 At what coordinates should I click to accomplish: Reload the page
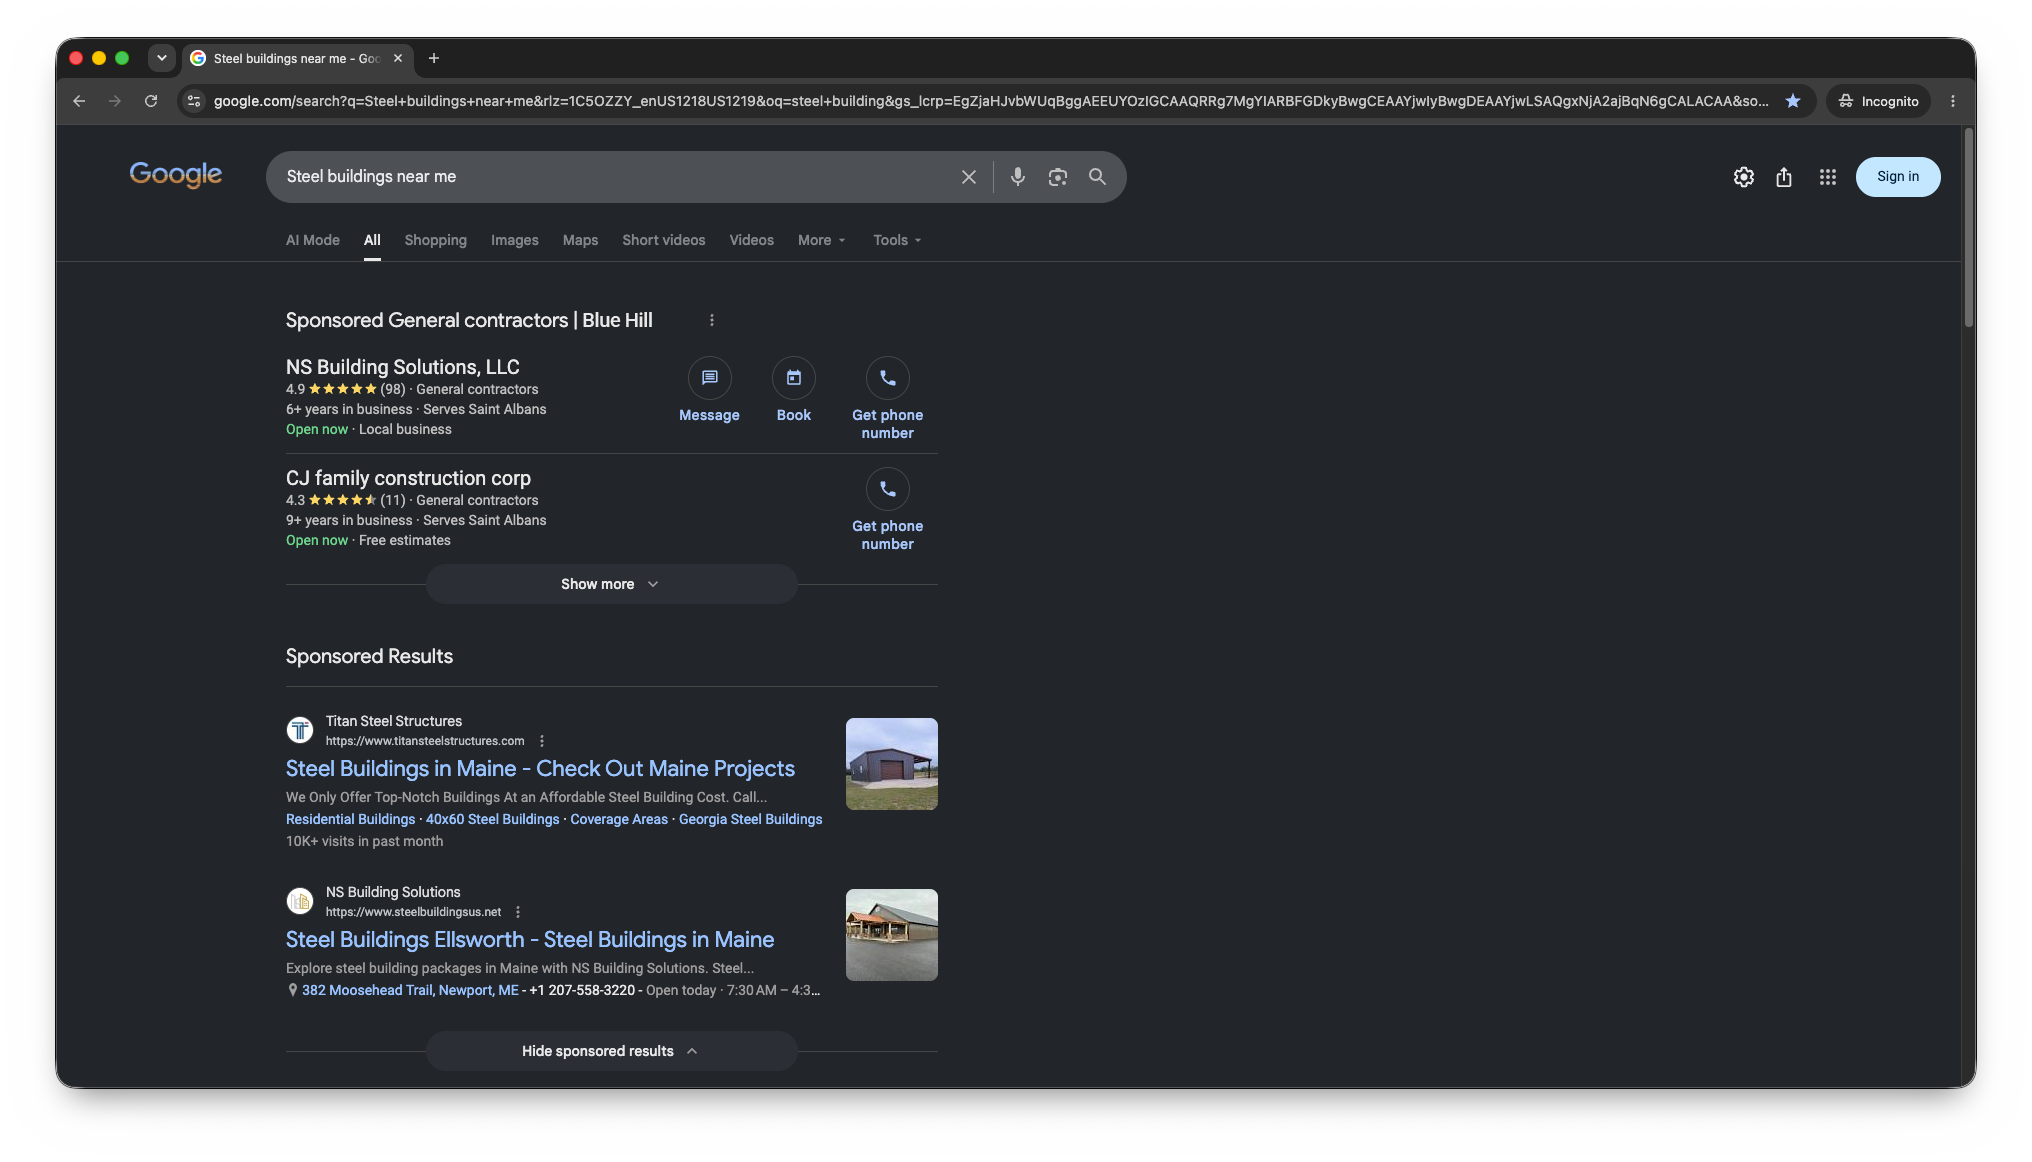(151, 101)
